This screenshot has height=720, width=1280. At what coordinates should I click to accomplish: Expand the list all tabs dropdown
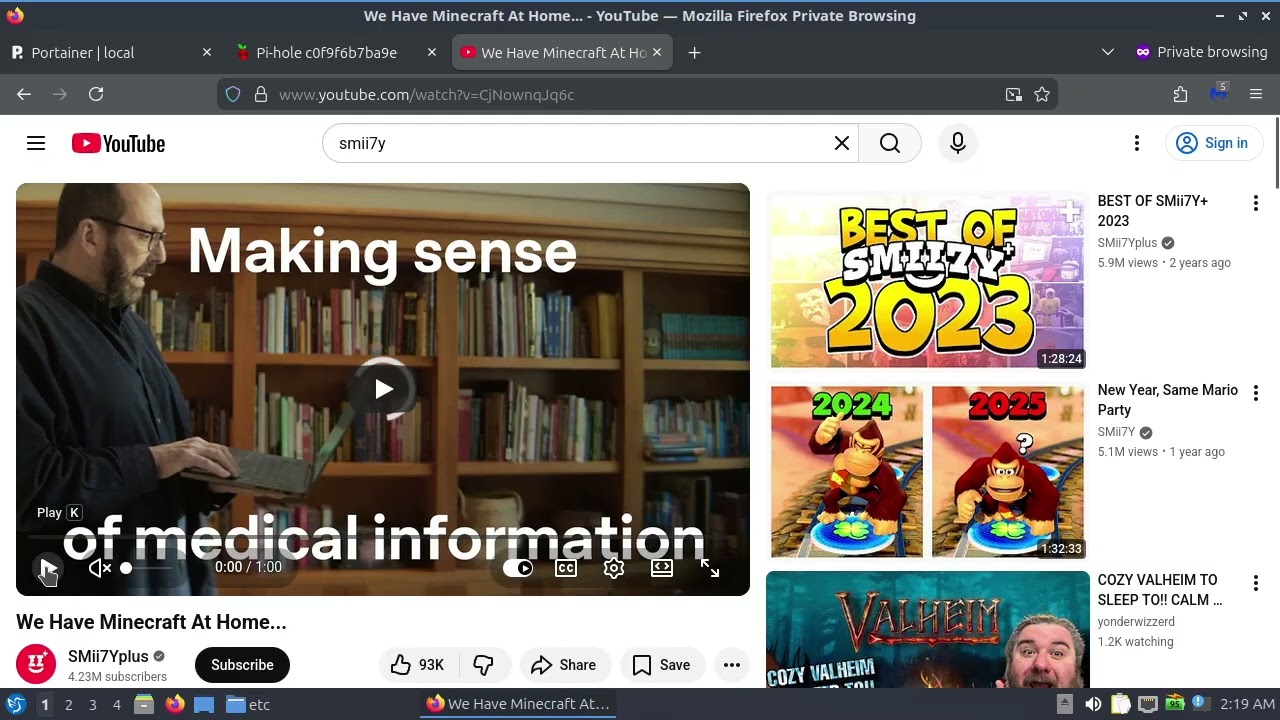pos(1107,52)
